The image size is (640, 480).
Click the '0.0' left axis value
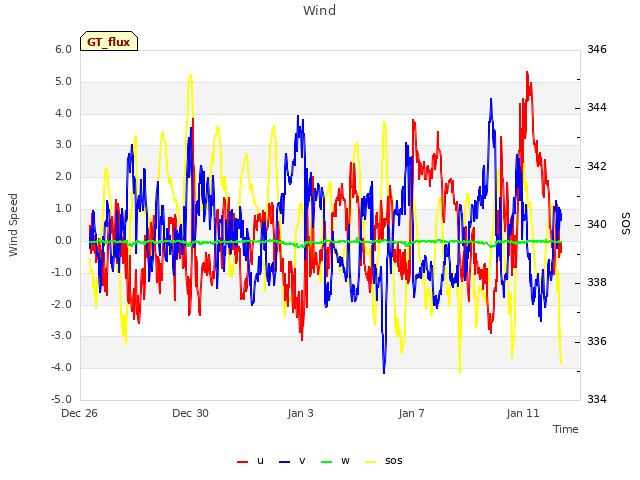click(x=63, y=240)
